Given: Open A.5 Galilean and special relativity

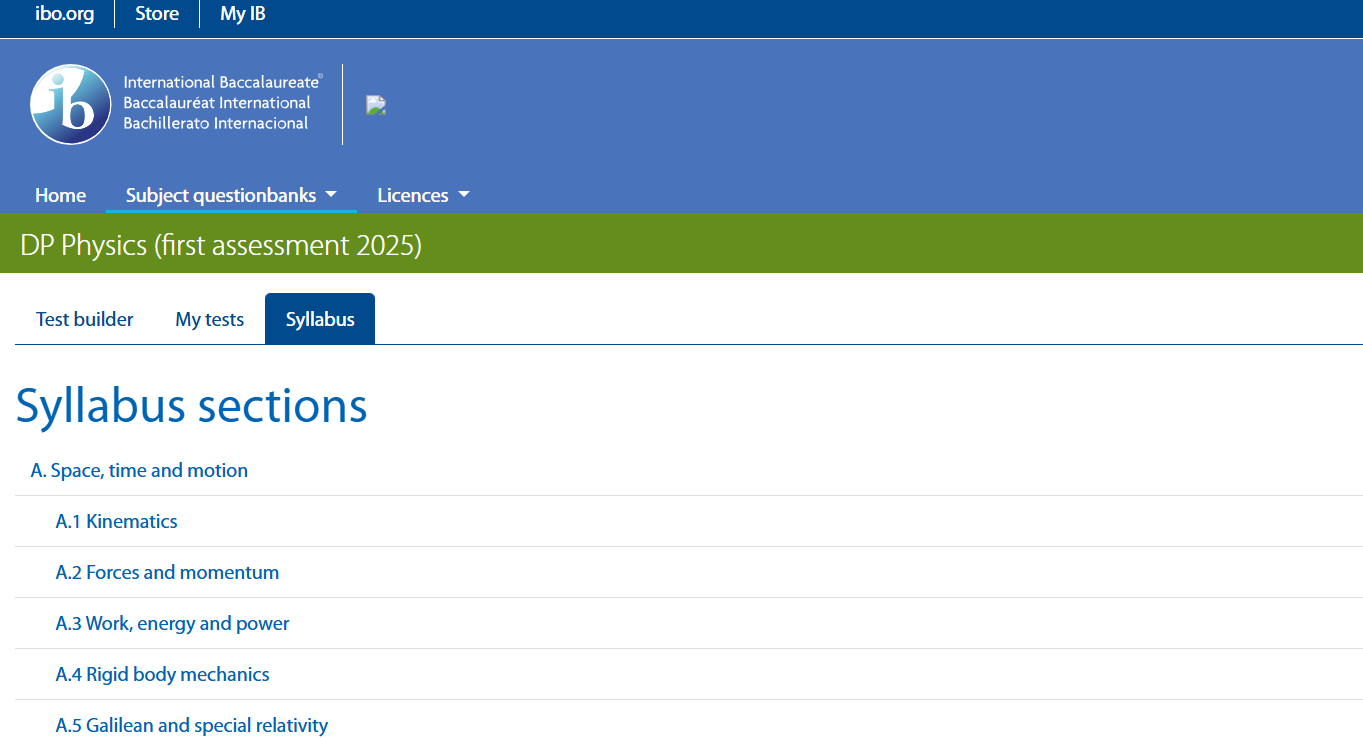Looking at the screenshot, I should [x=192, y=725].
